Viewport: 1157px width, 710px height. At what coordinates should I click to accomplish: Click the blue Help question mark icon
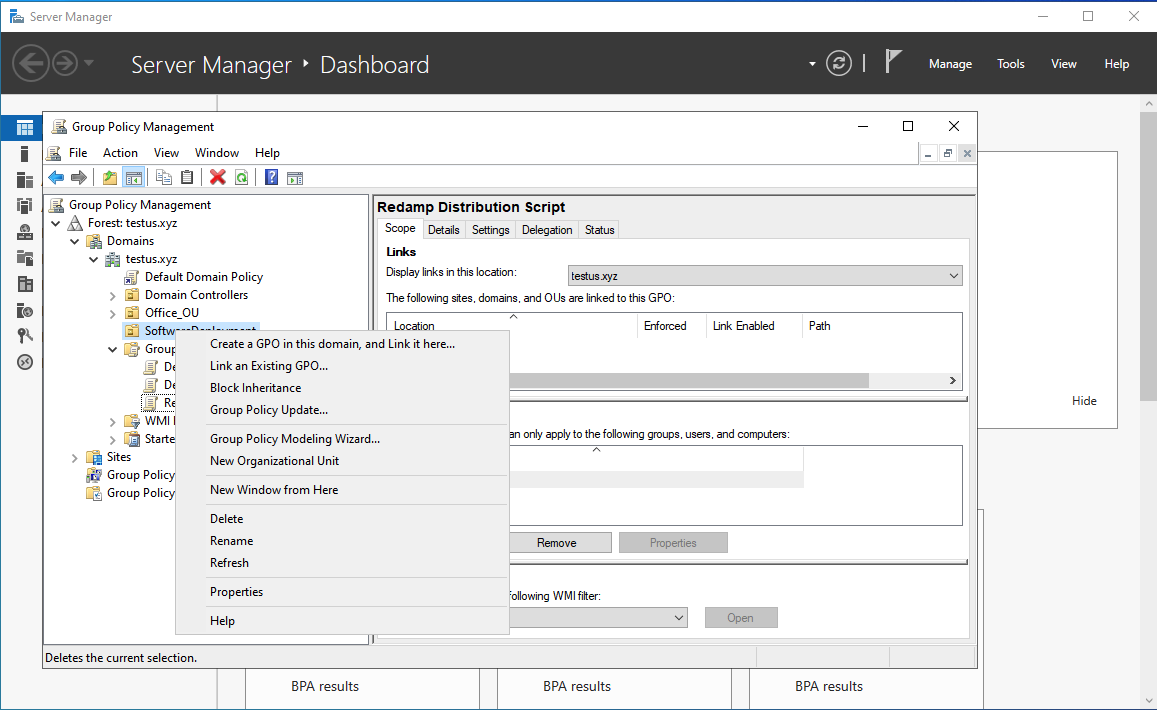(271, 178)
